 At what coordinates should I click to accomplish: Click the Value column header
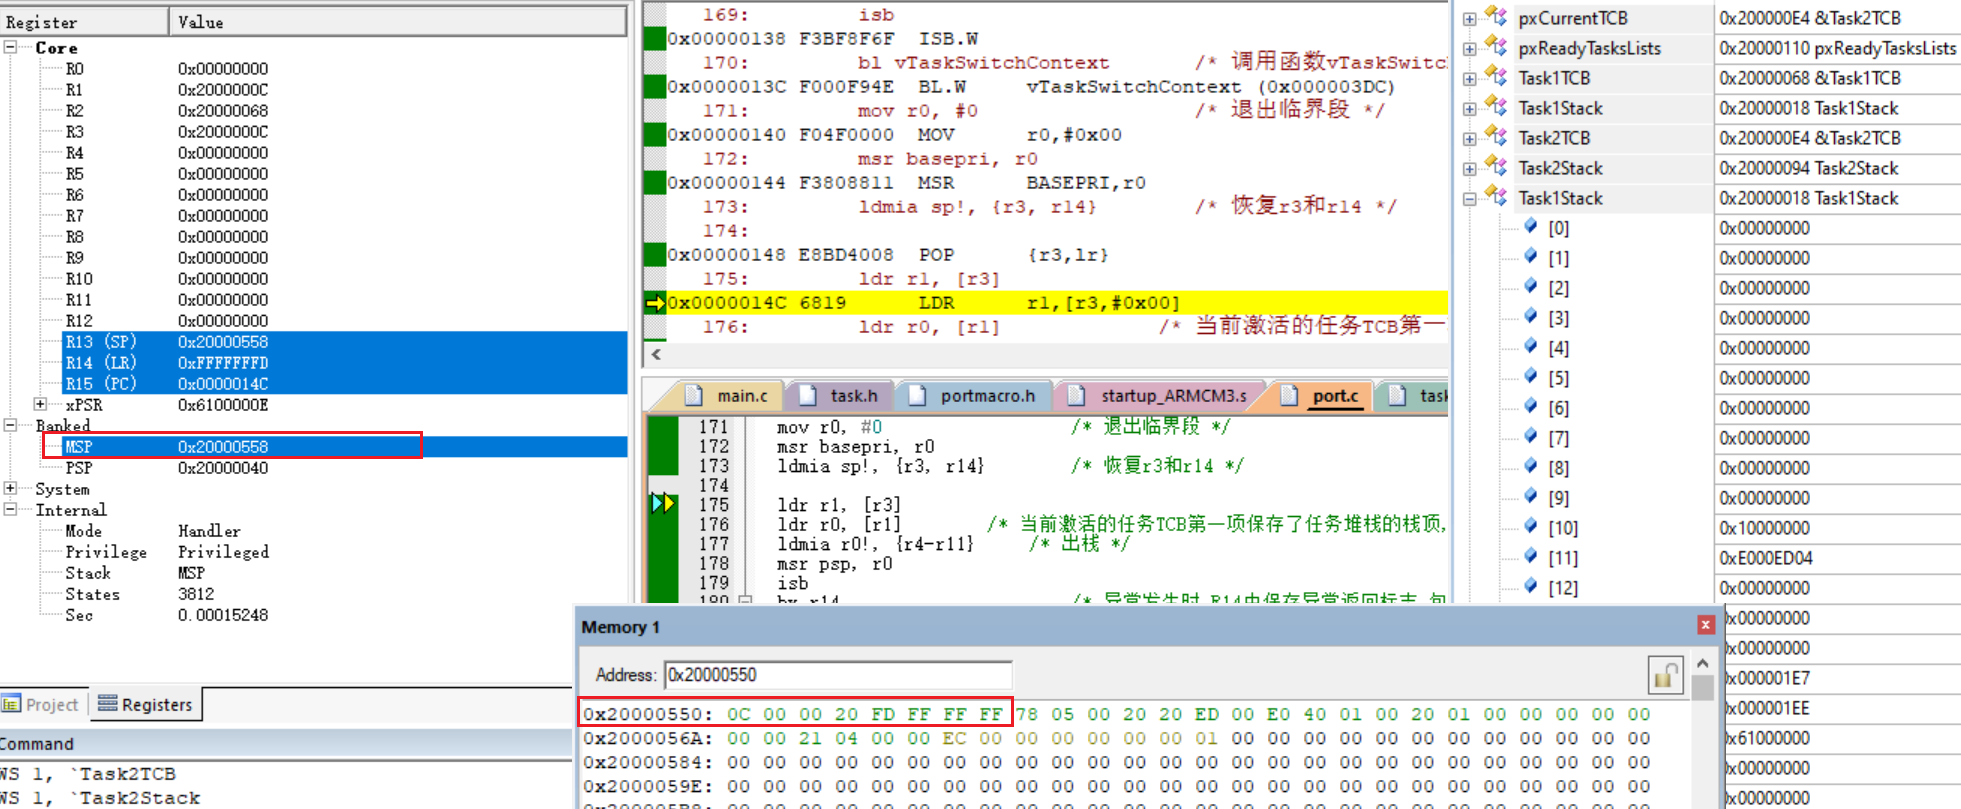tap(398, 21)
